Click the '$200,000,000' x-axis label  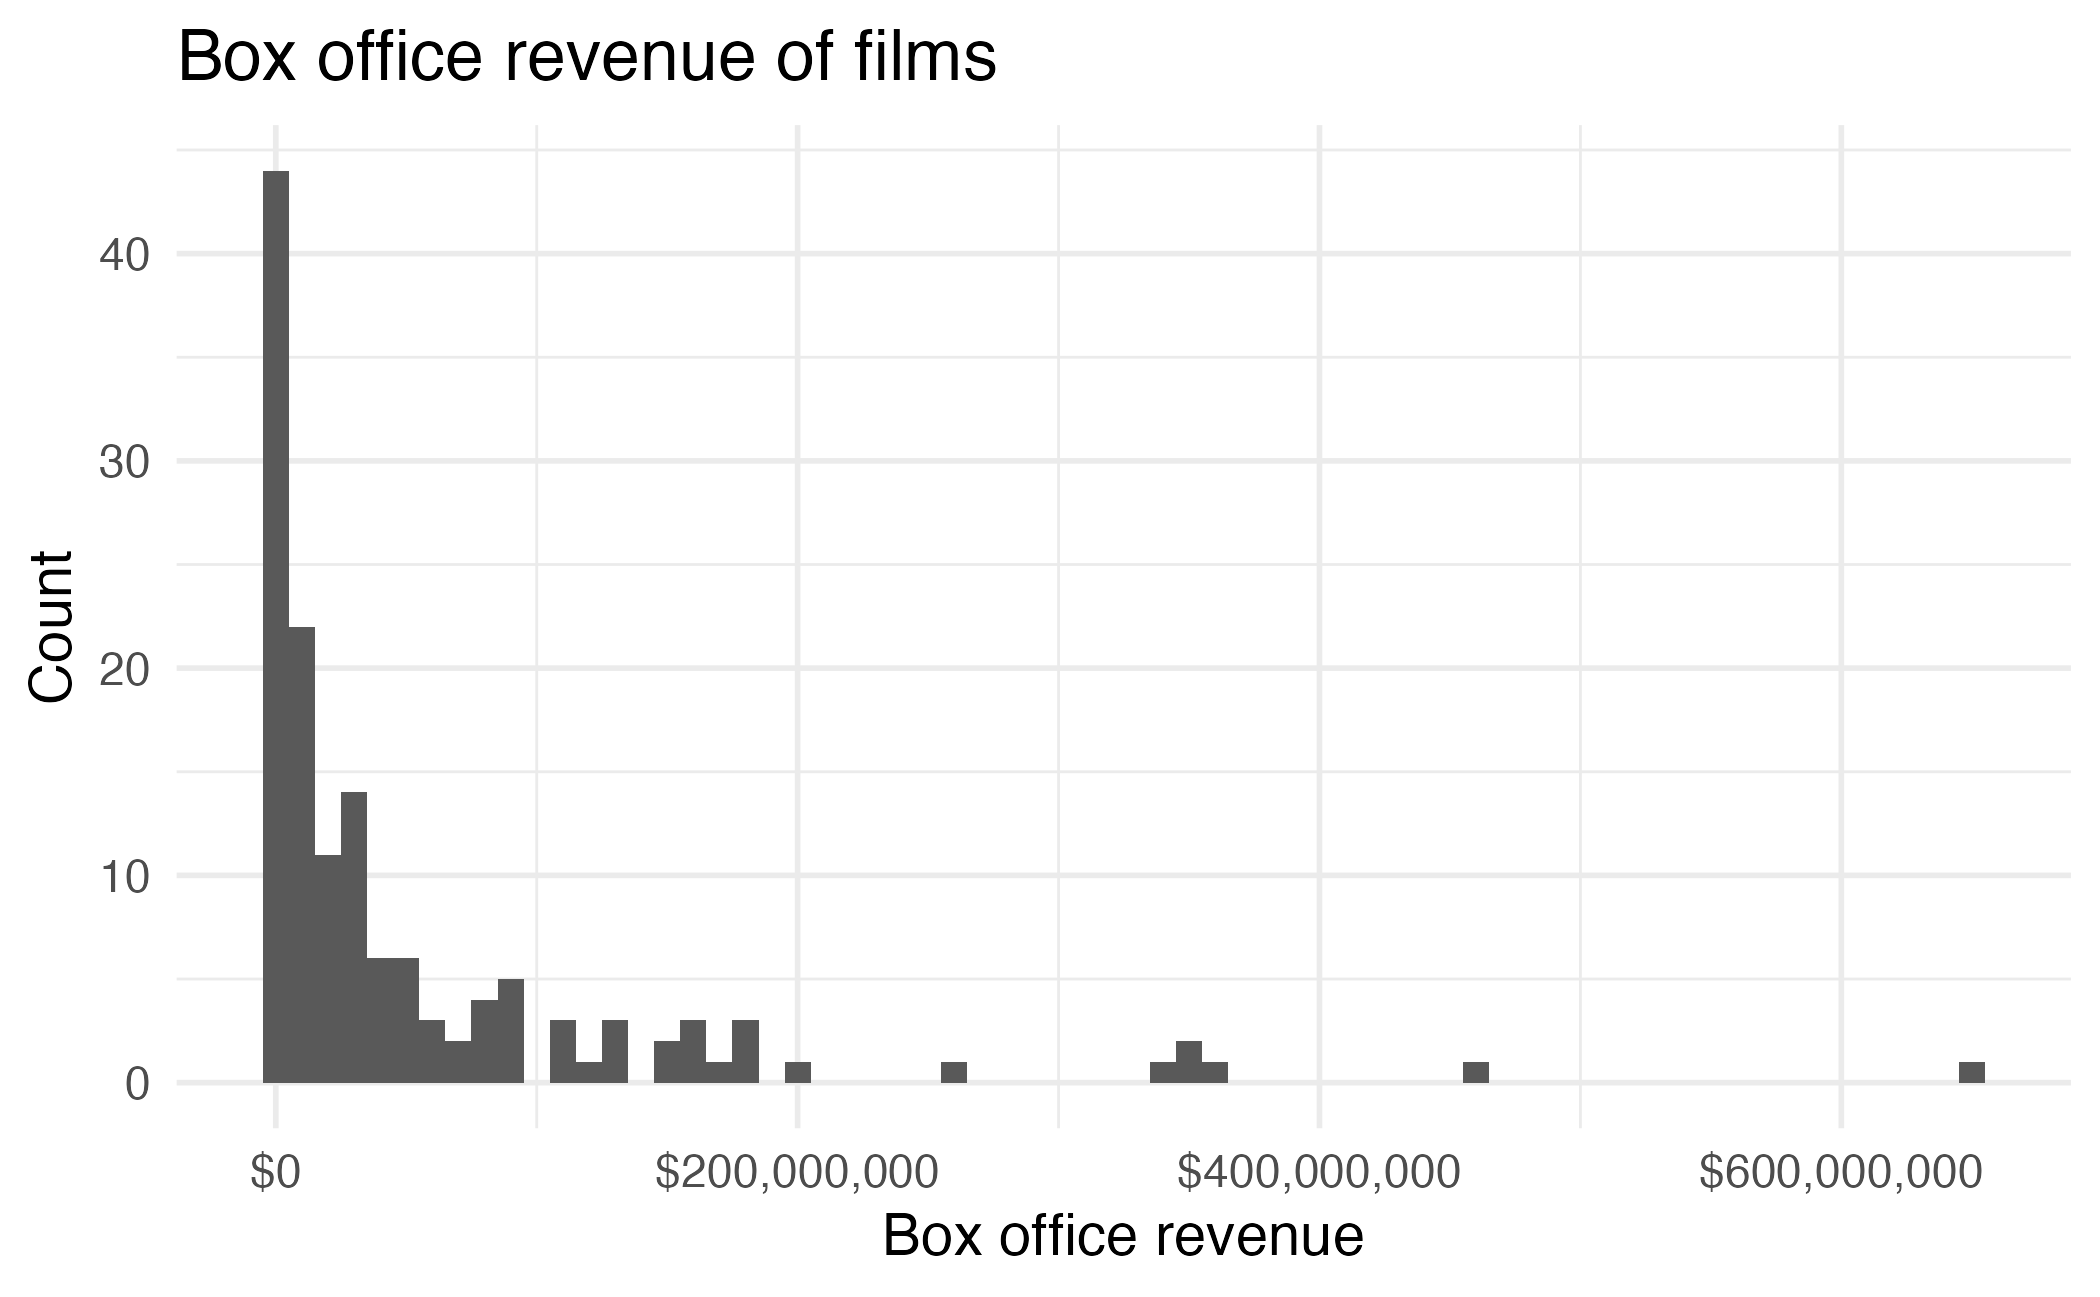pos(796,1174)
